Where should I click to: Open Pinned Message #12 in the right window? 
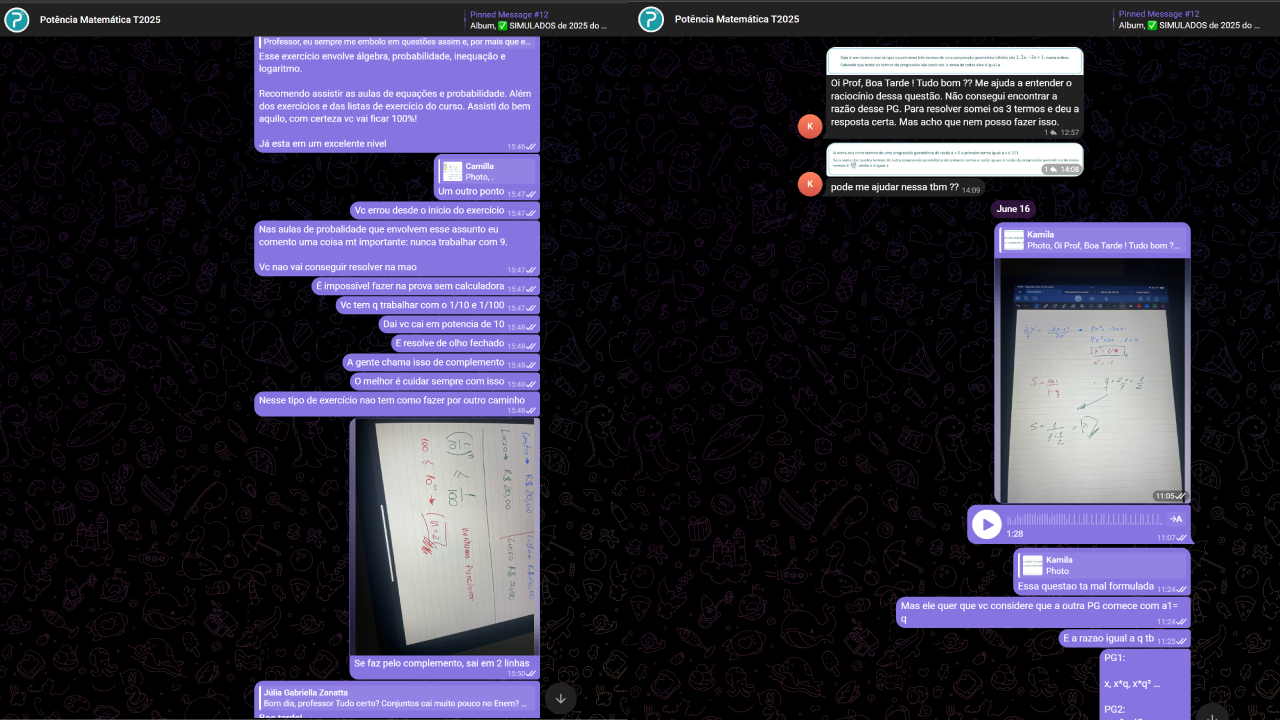(1189, 19)
